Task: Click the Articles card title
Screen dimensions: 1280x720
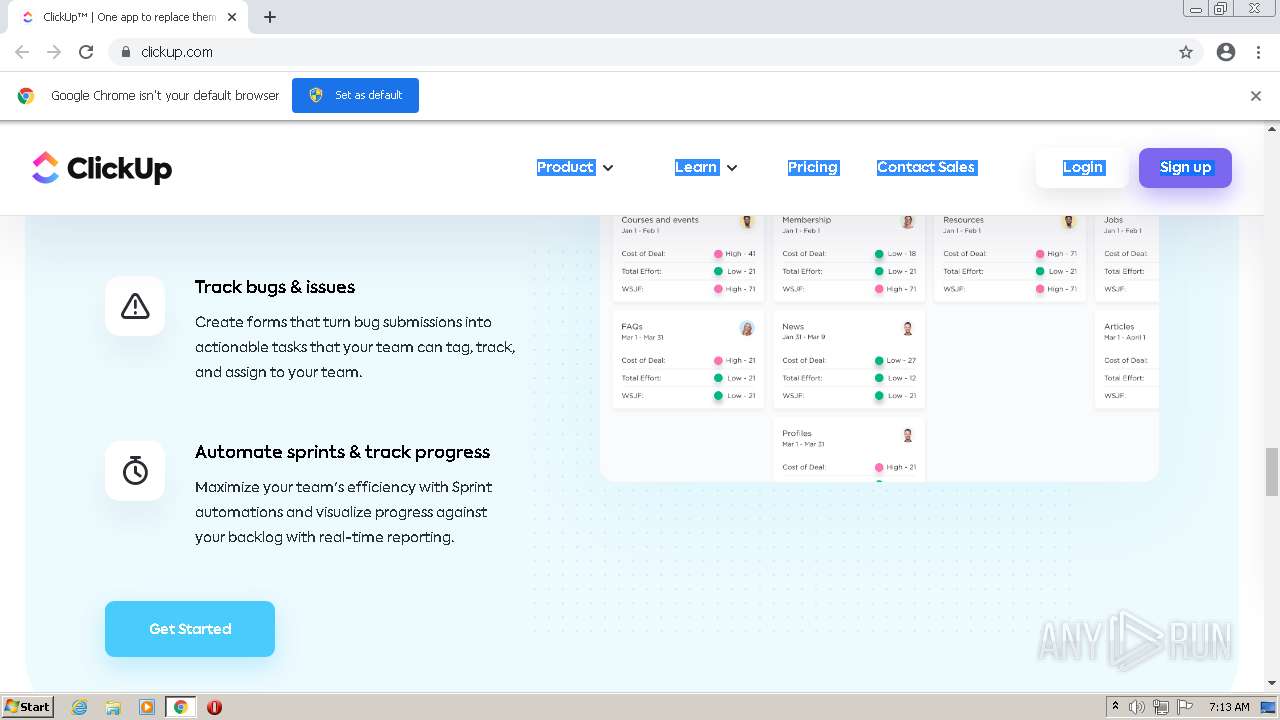Action: (1119, 326)
